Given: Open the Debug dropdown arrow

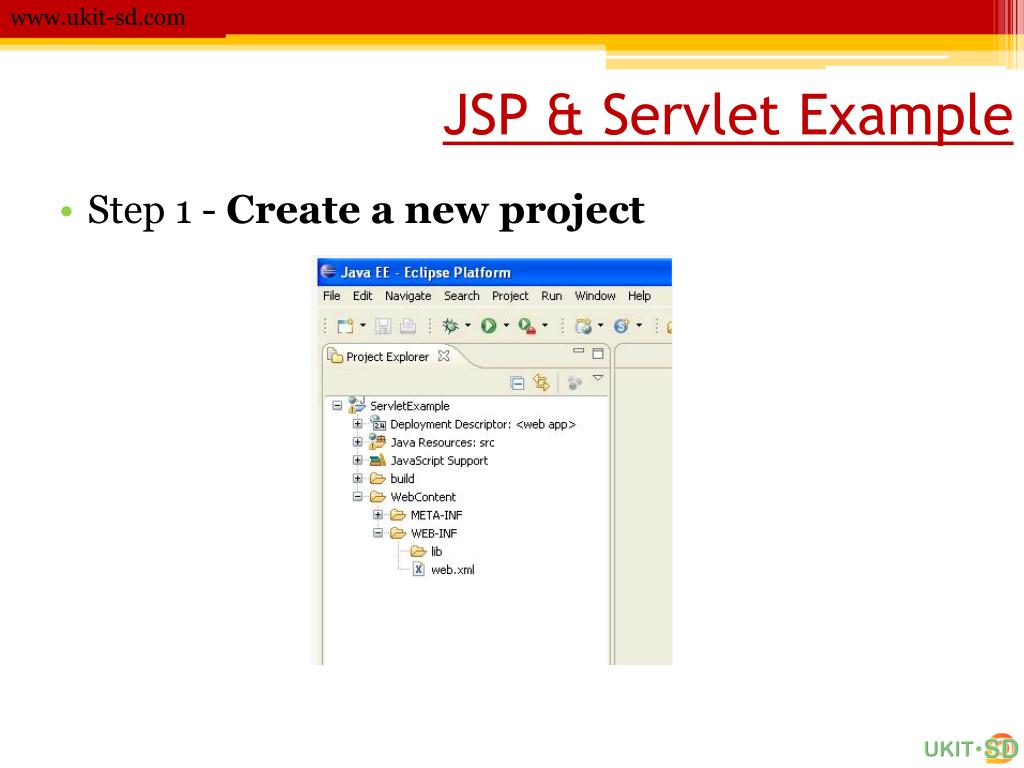Looking at the screenshot, I should coord(468,325).
